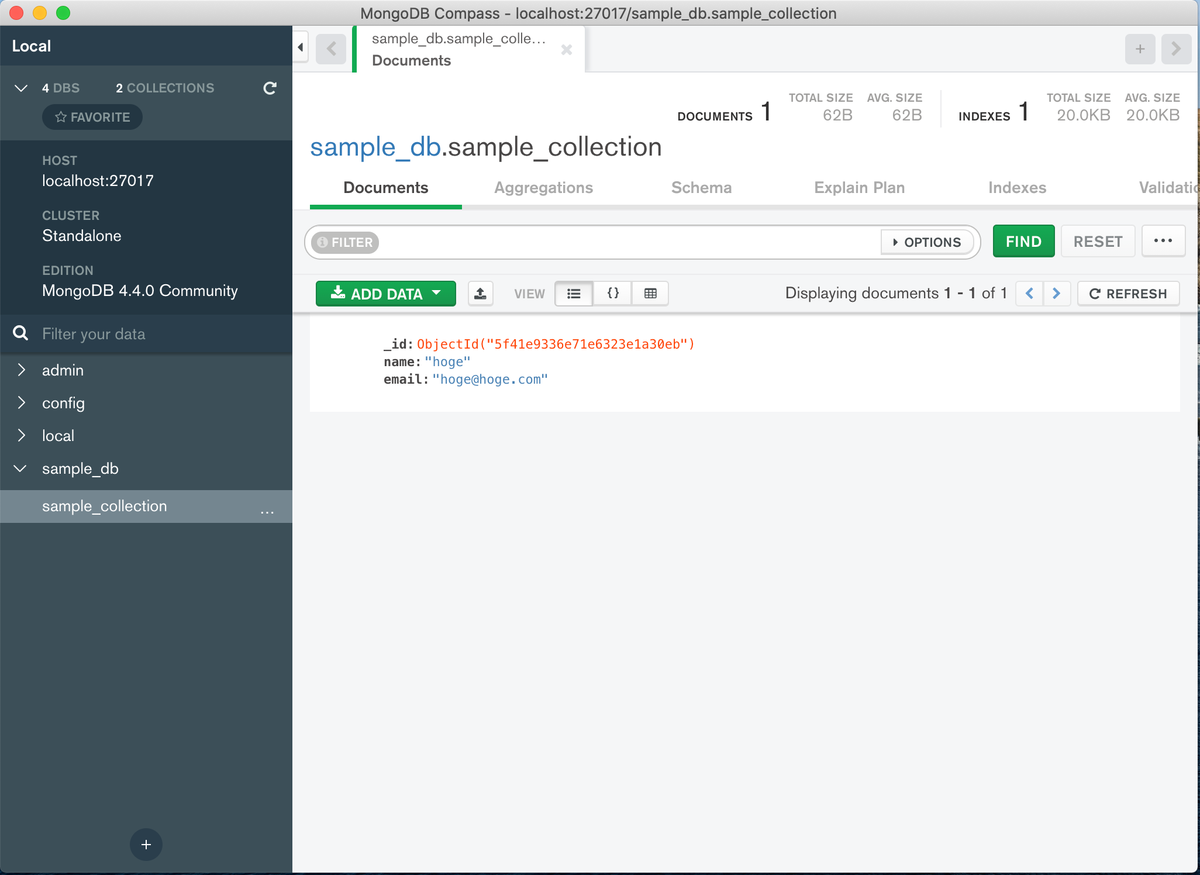
Task: Click host value localhost:27017
Action: point(98,181)
